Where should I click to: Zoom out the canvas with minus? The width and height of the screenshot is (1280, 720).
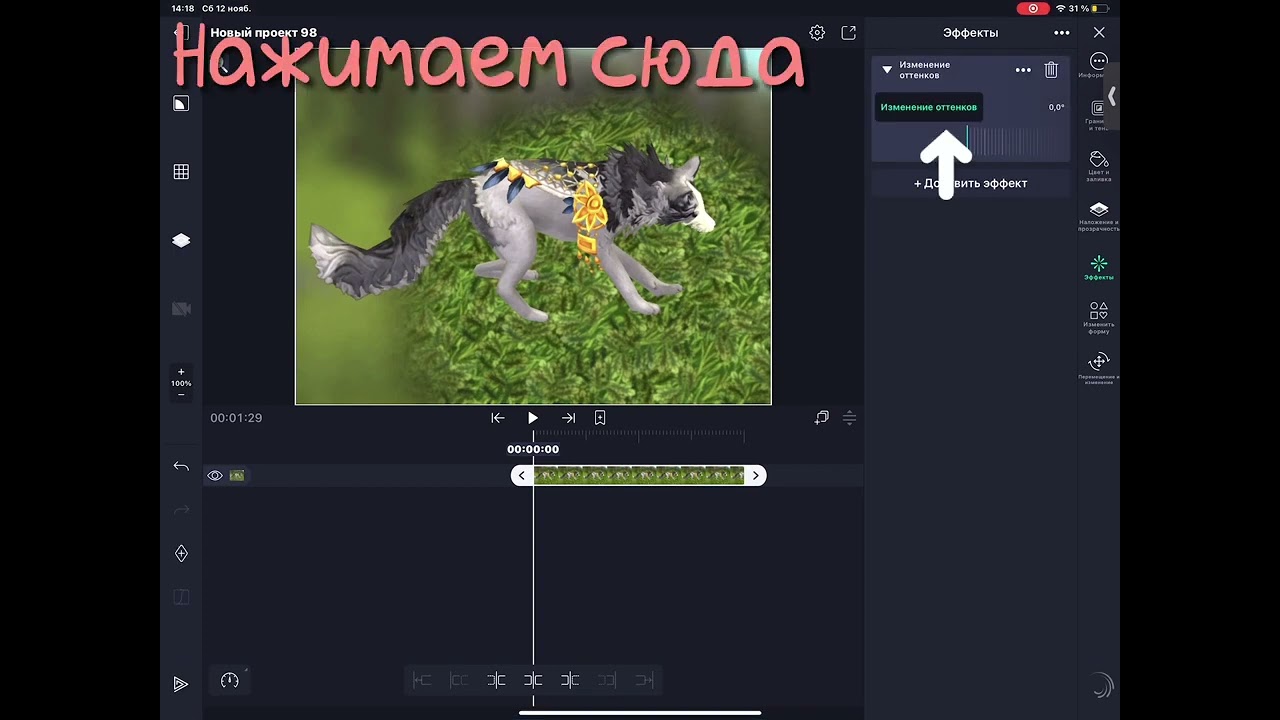coord(181,394)
